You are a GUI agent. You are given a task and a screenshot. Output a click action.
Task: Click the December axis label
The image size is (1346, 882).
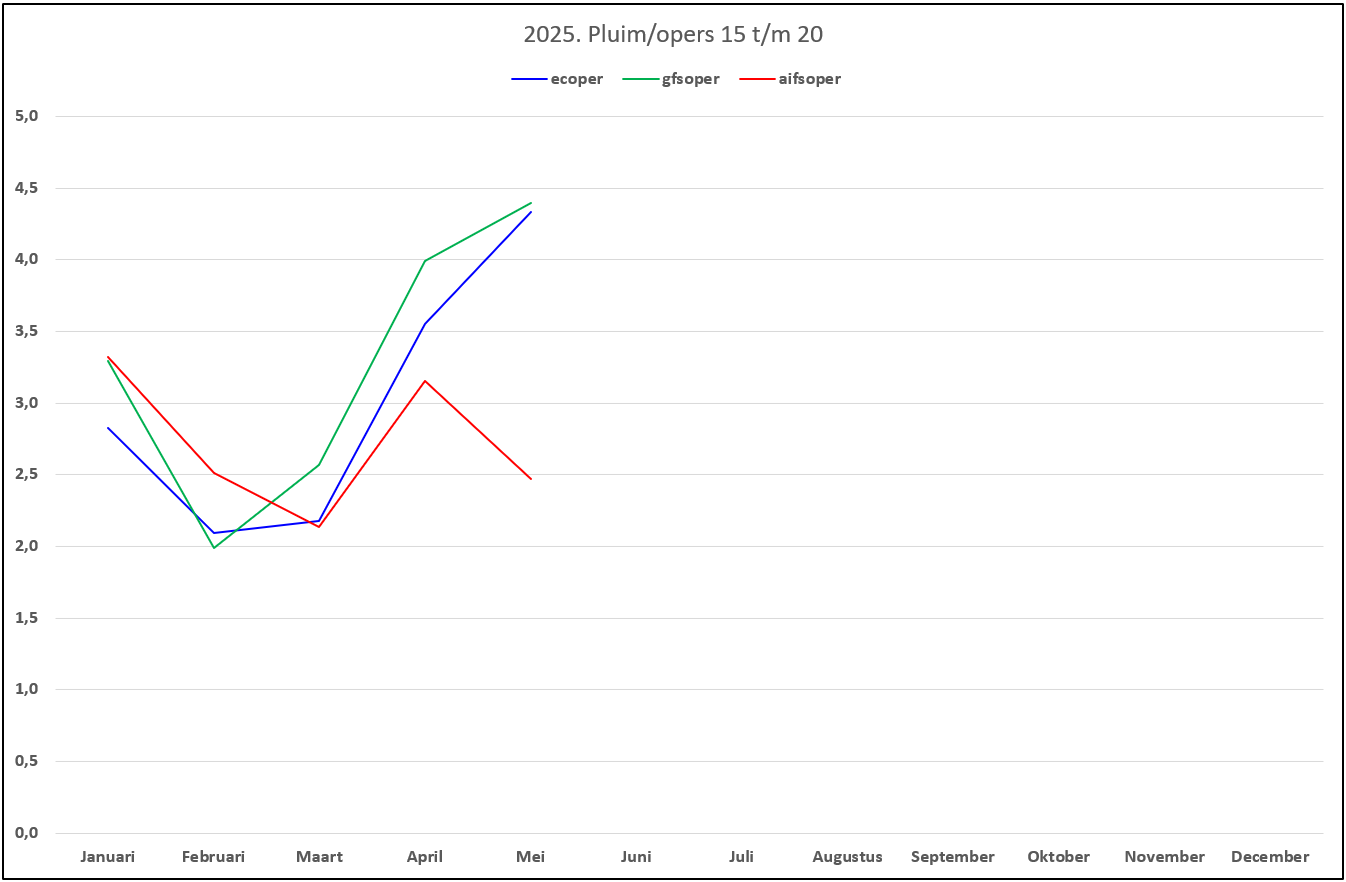1270,857
